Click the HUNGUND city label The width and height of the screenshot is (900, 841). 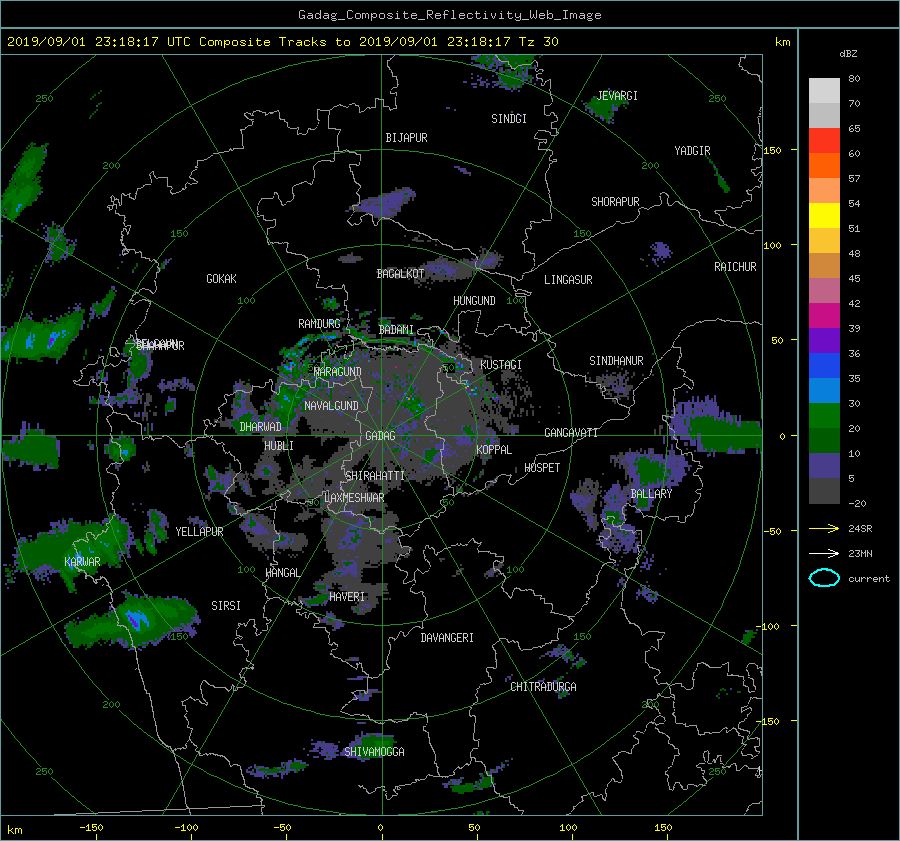[474, 301]
